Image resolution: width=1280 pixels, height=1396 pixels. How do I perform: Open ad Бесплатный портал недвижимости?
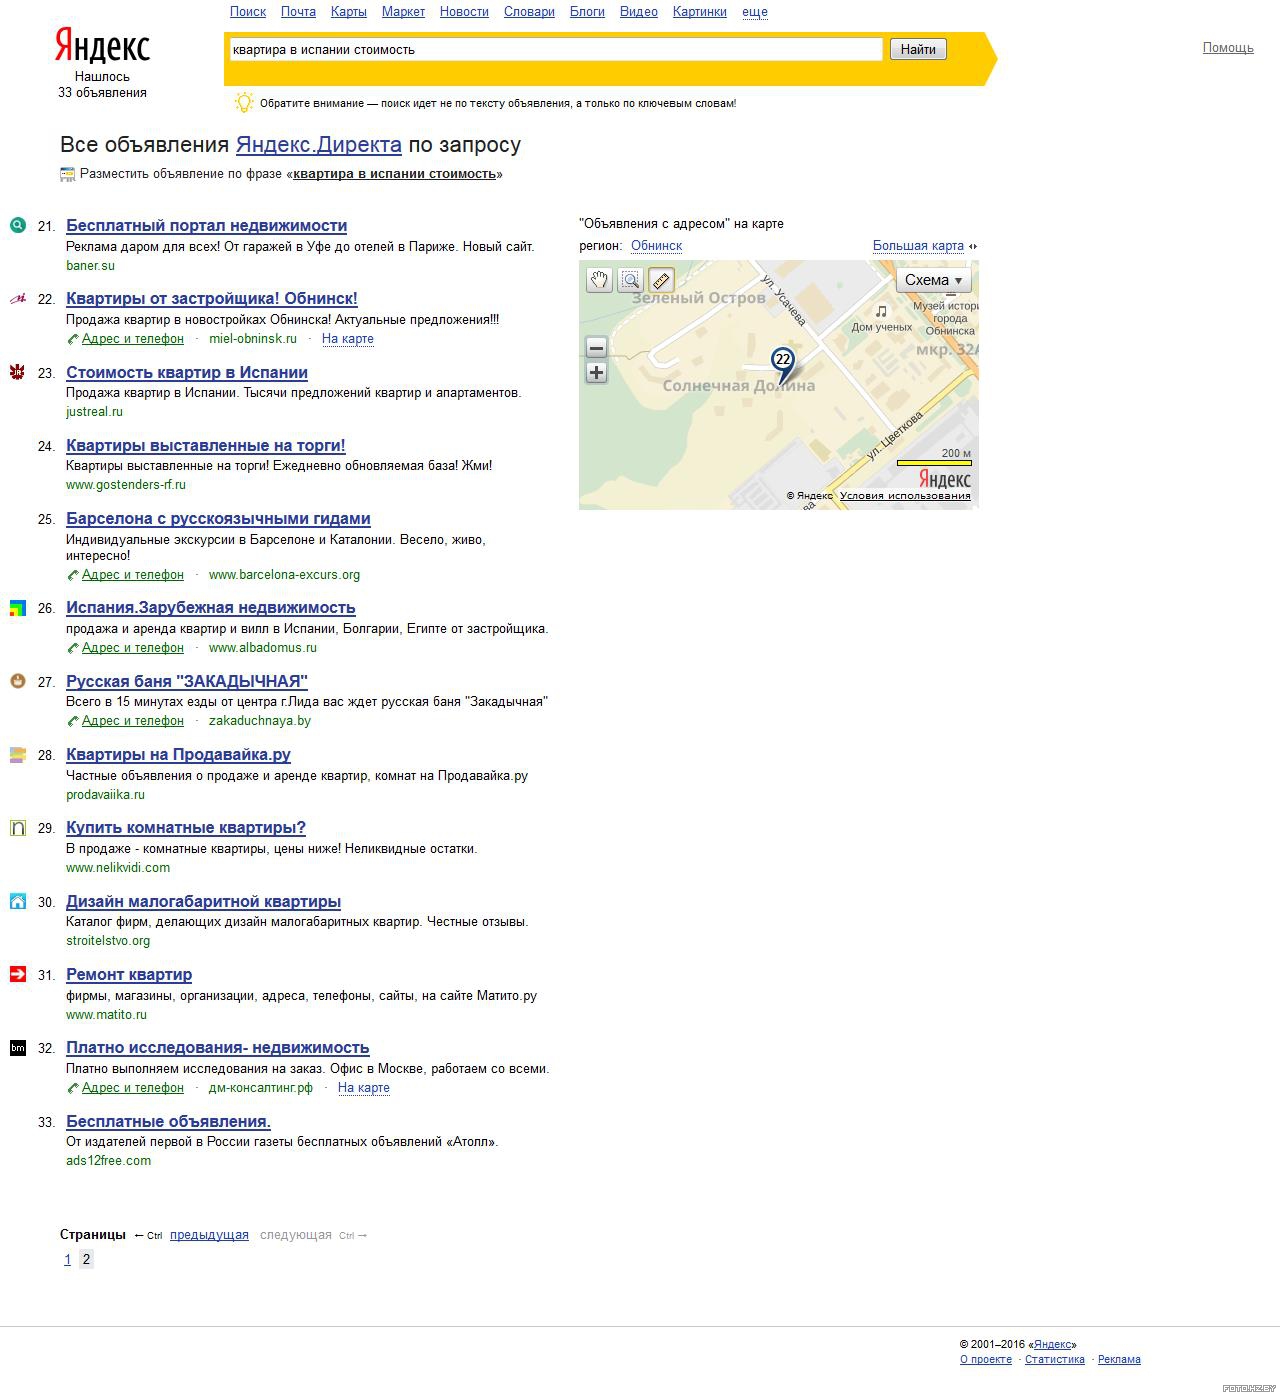[x=207, y=226]
